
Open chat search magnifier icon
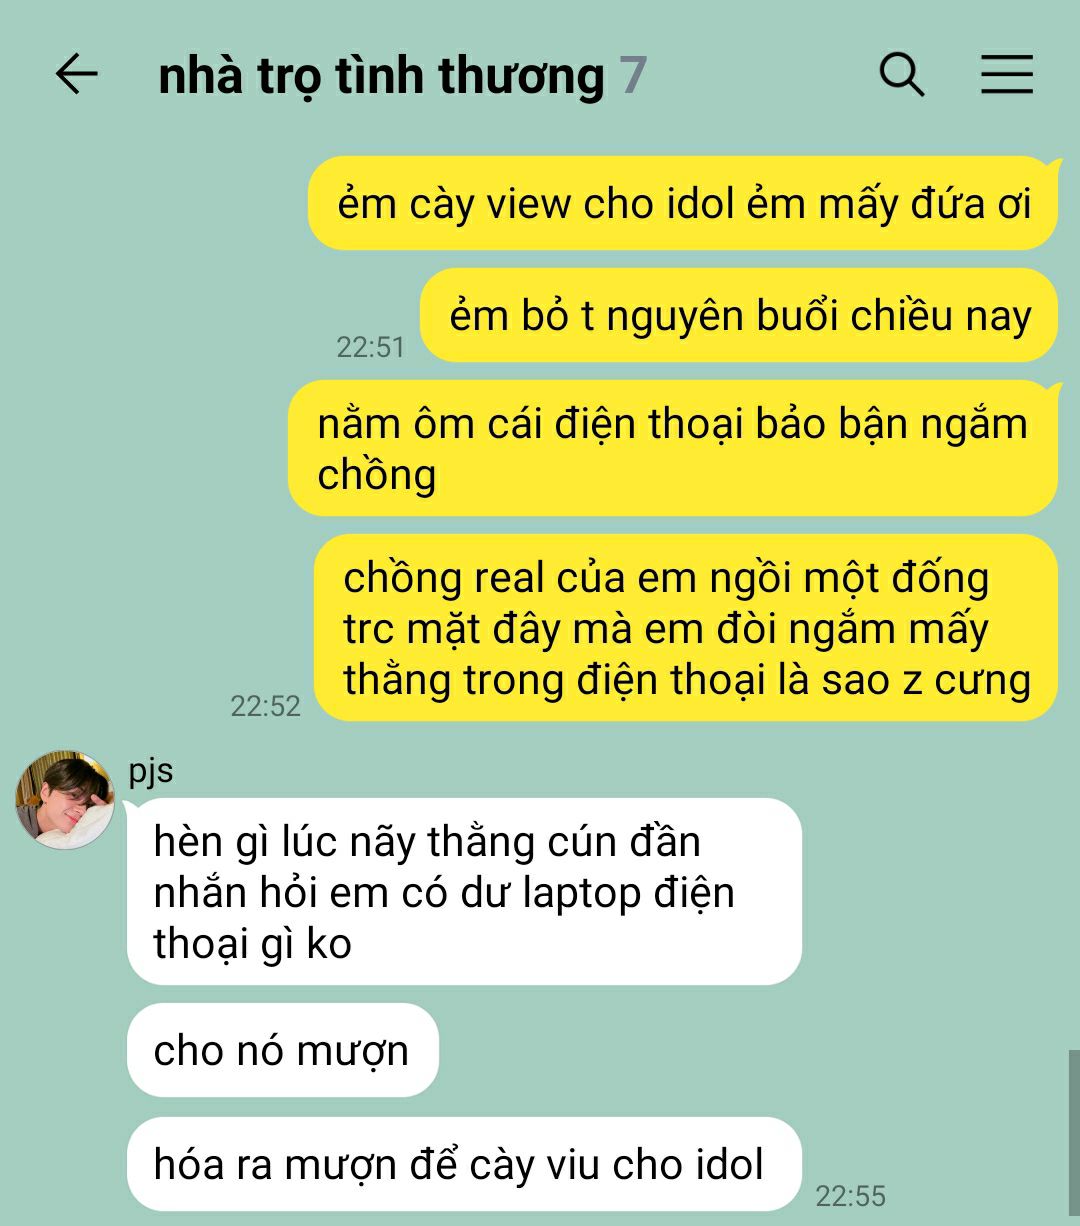[x=901, y=75]
